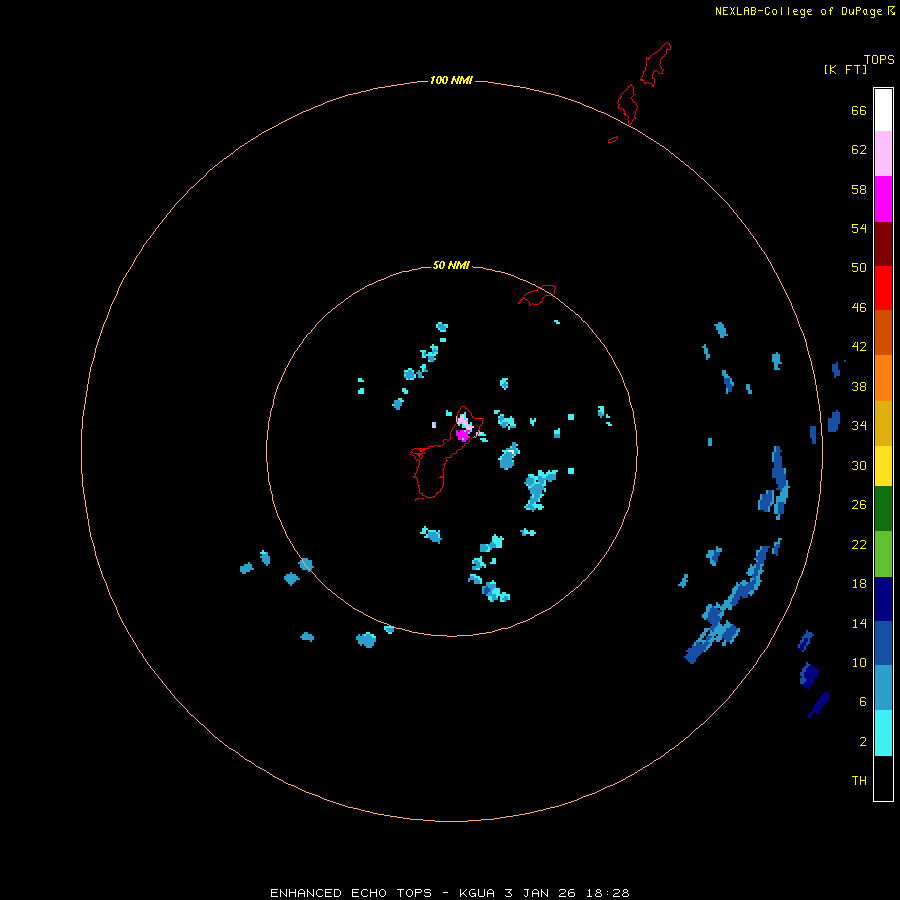Click the black TH threshold swatch
900x900 pixels.
pyautogui.click(x=883, y=778)
